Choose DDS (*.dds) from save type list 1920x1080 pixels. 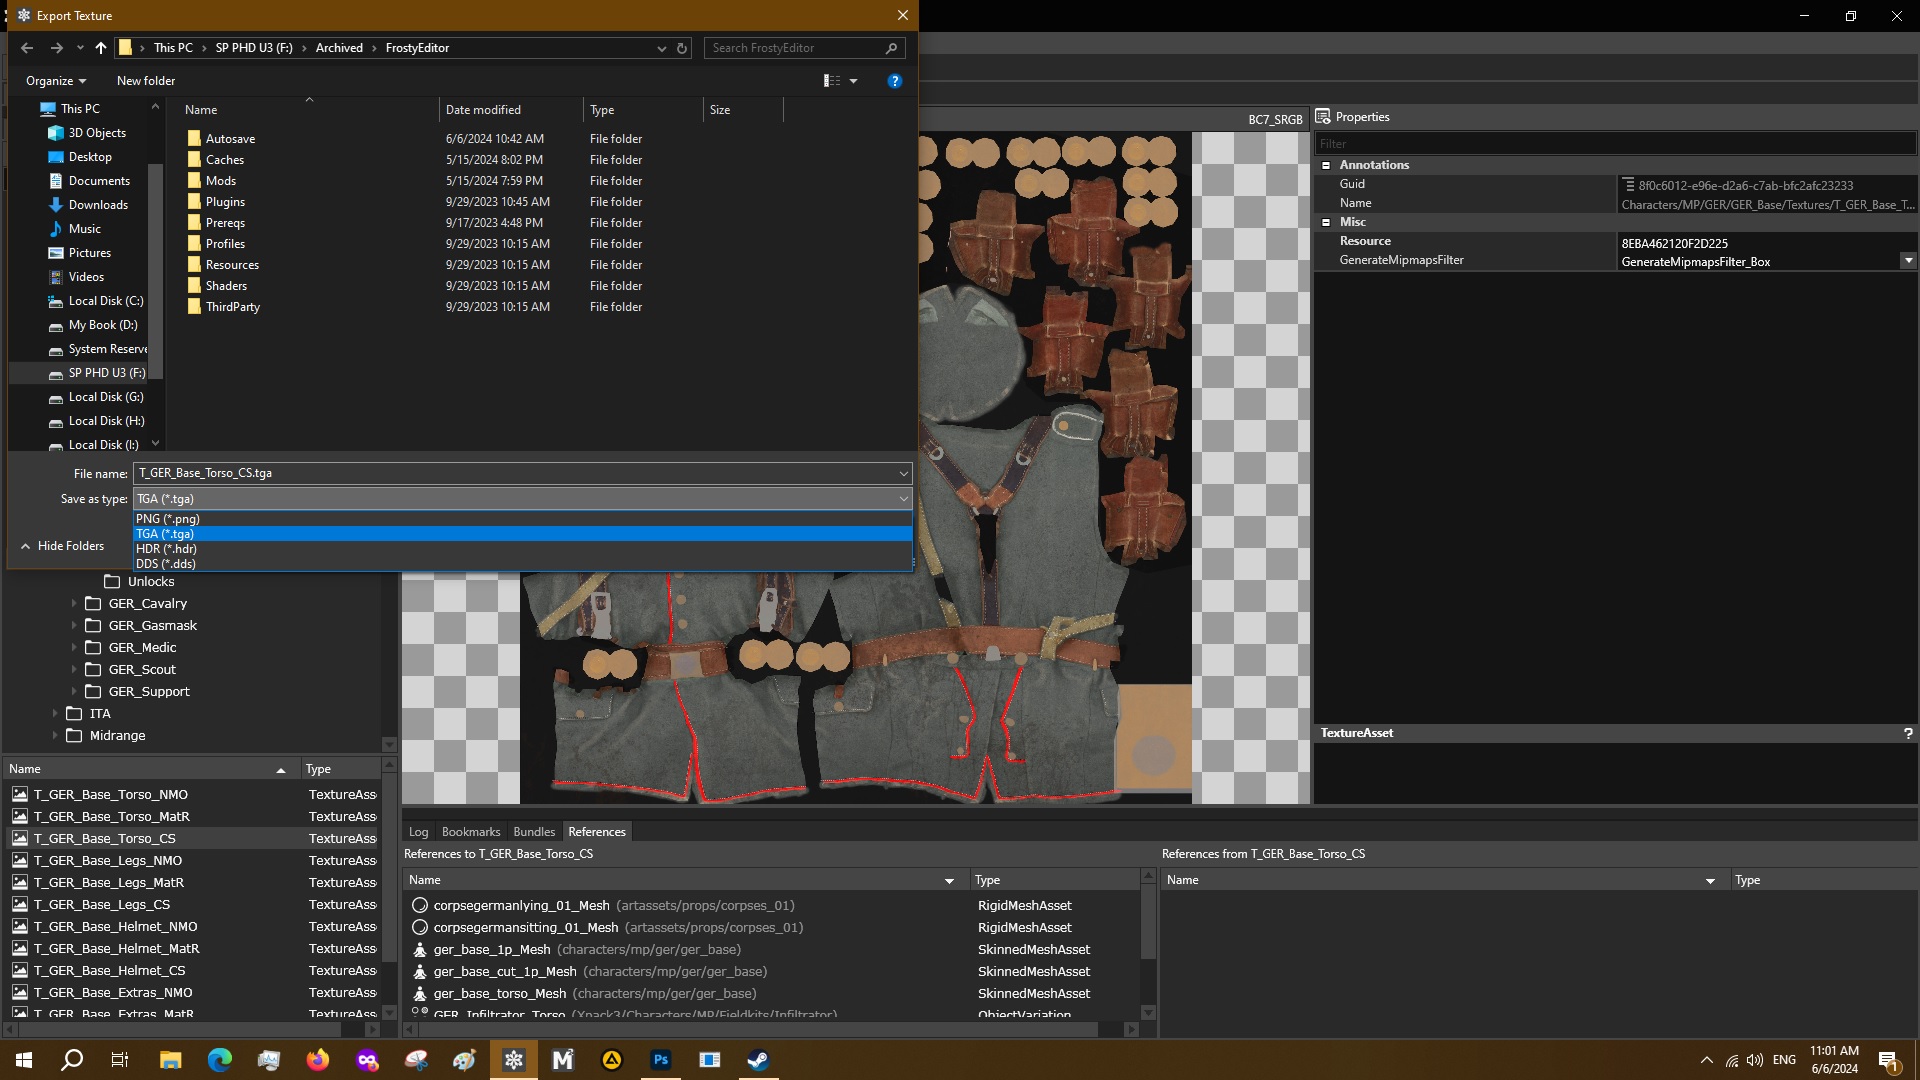[x=166, y=564]
